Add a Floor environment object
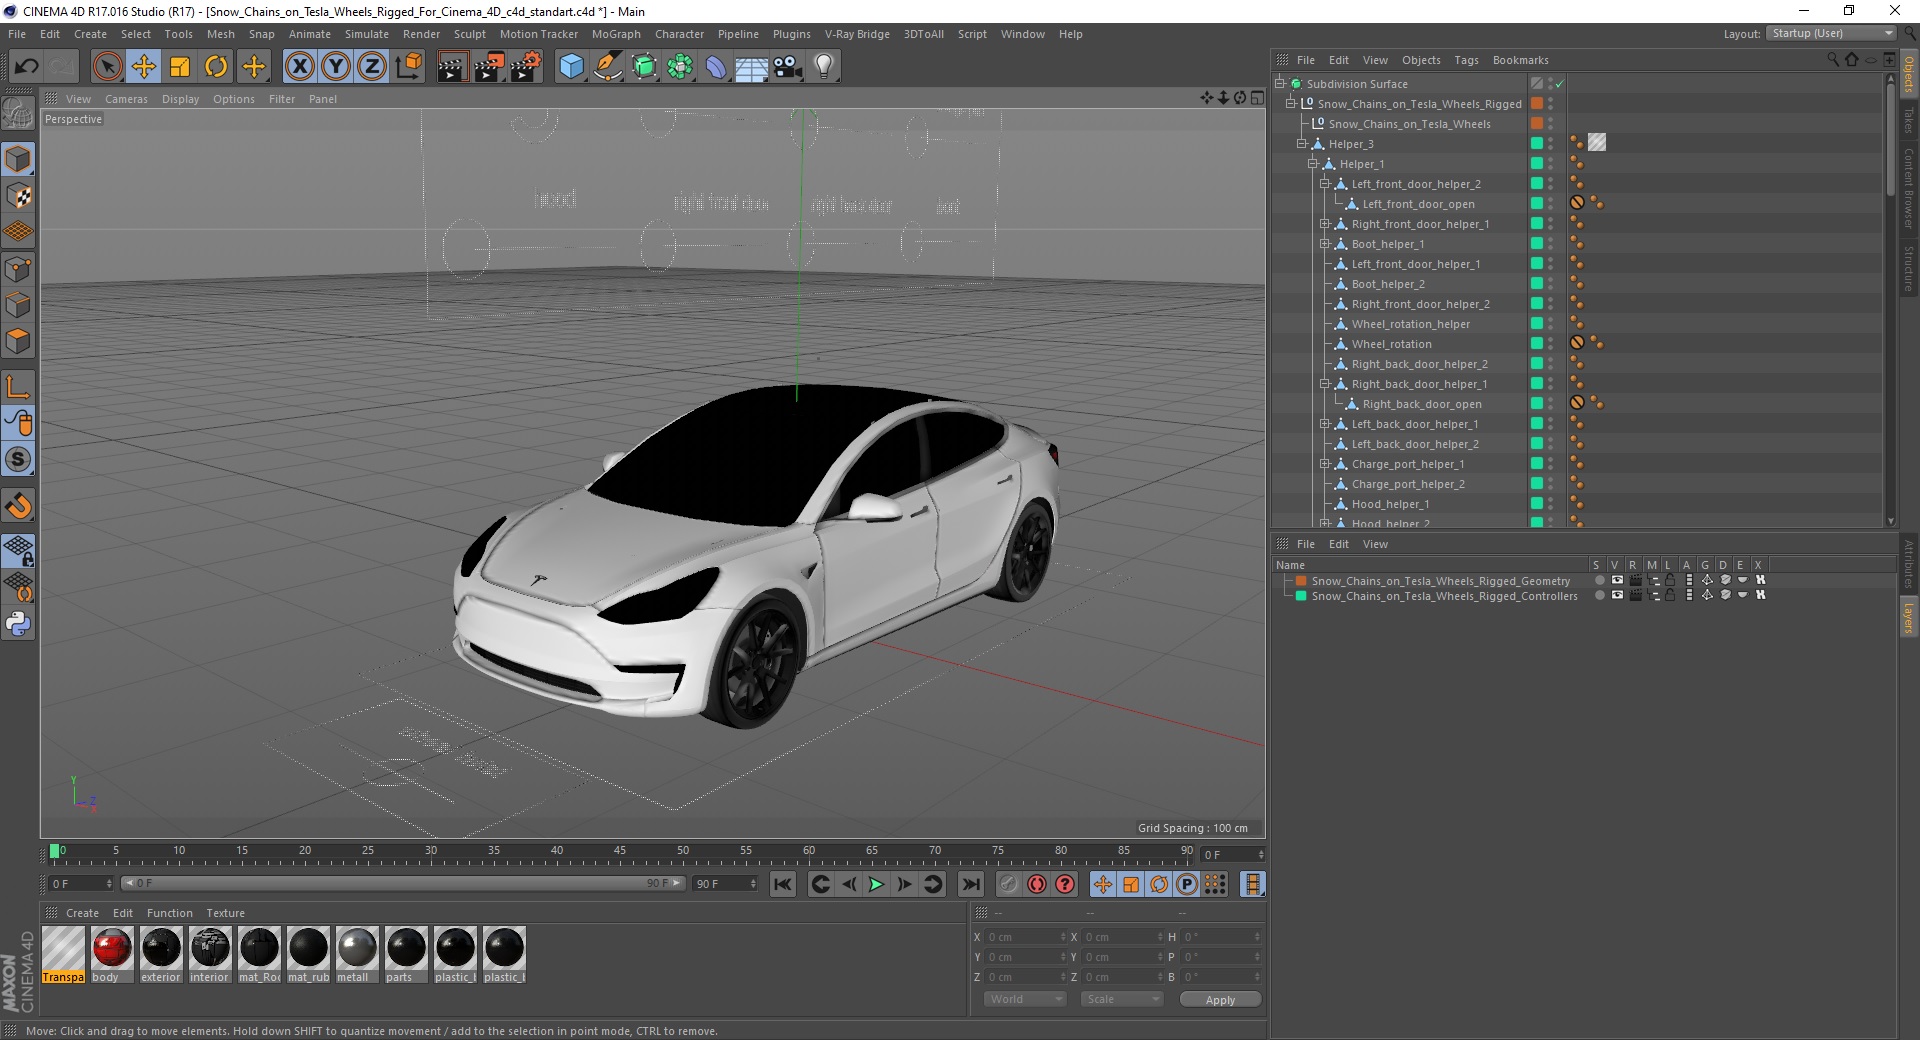 click(x=751, y=67)
